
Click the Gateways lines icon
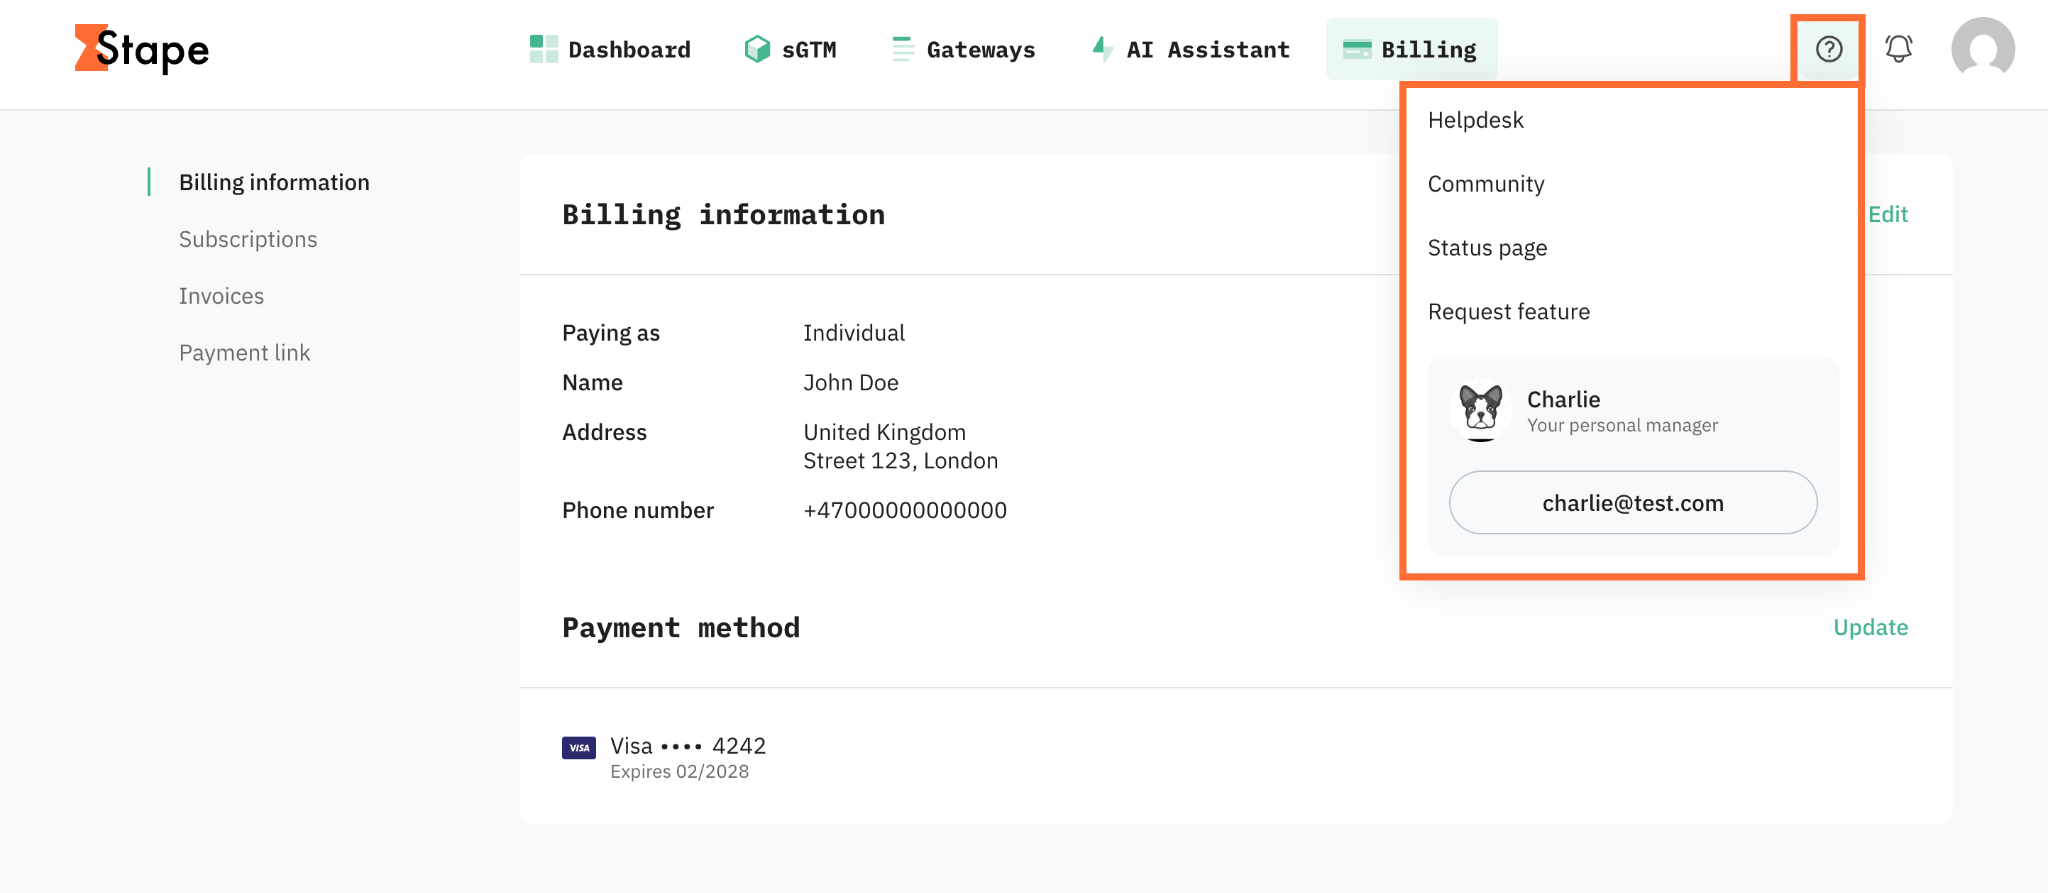(x=903, y=49)
